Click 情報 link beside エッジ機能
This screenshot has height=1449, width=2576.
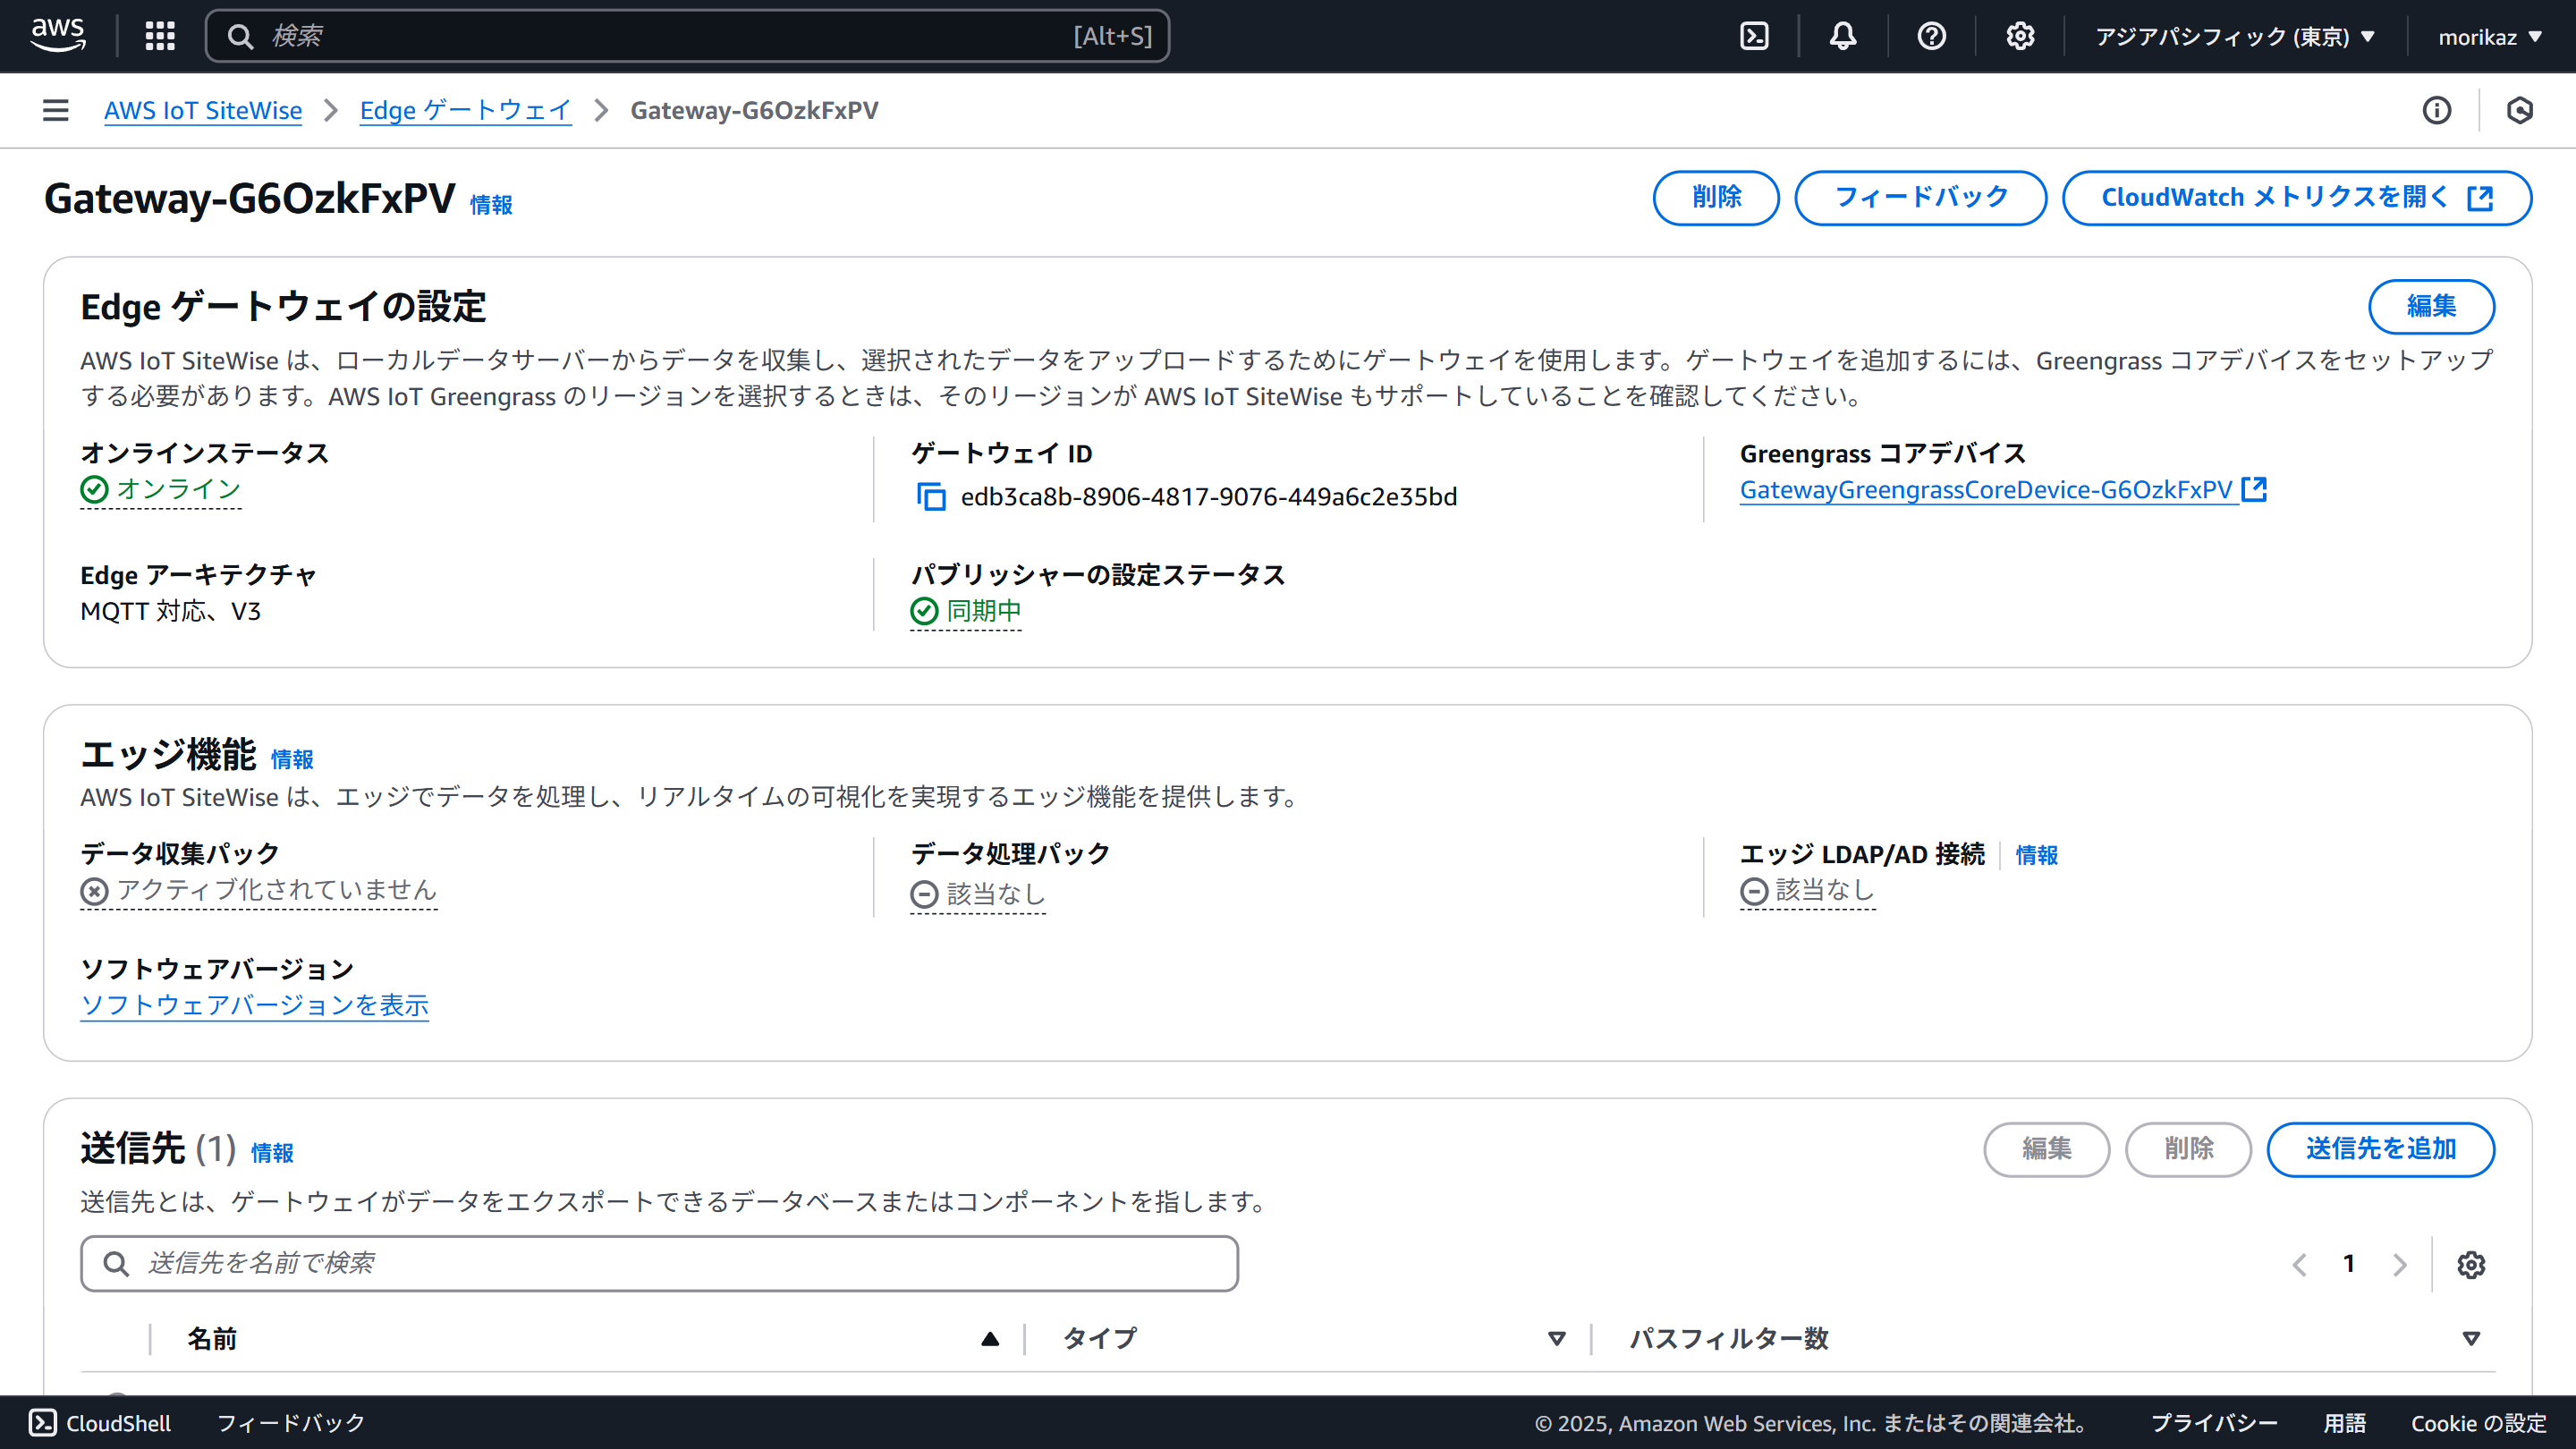click(292, 760)
